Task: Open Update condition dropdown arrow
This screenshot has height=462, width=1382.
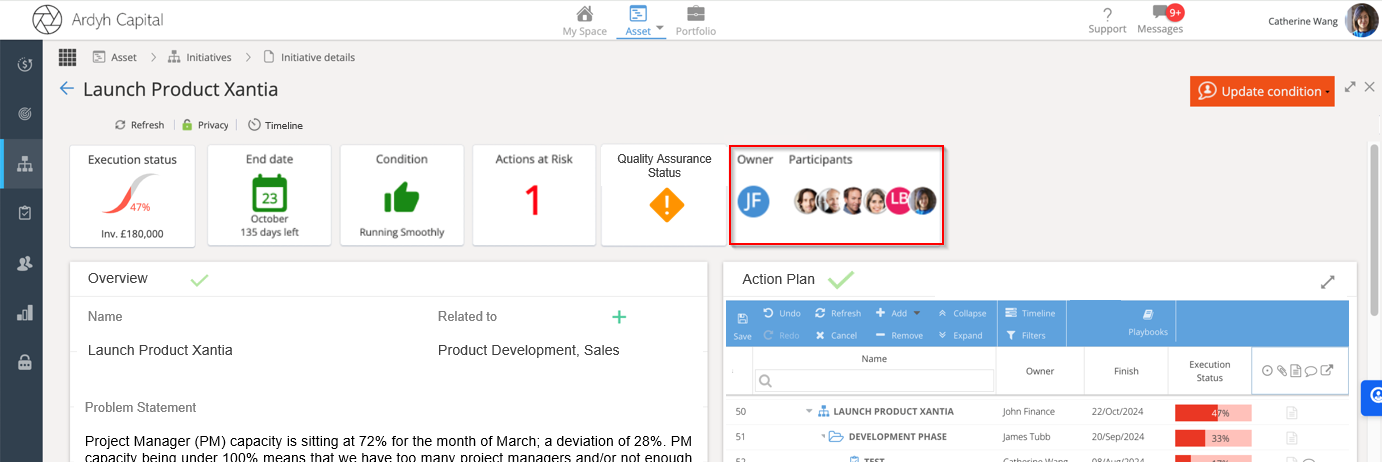Action: point(1328,92)
